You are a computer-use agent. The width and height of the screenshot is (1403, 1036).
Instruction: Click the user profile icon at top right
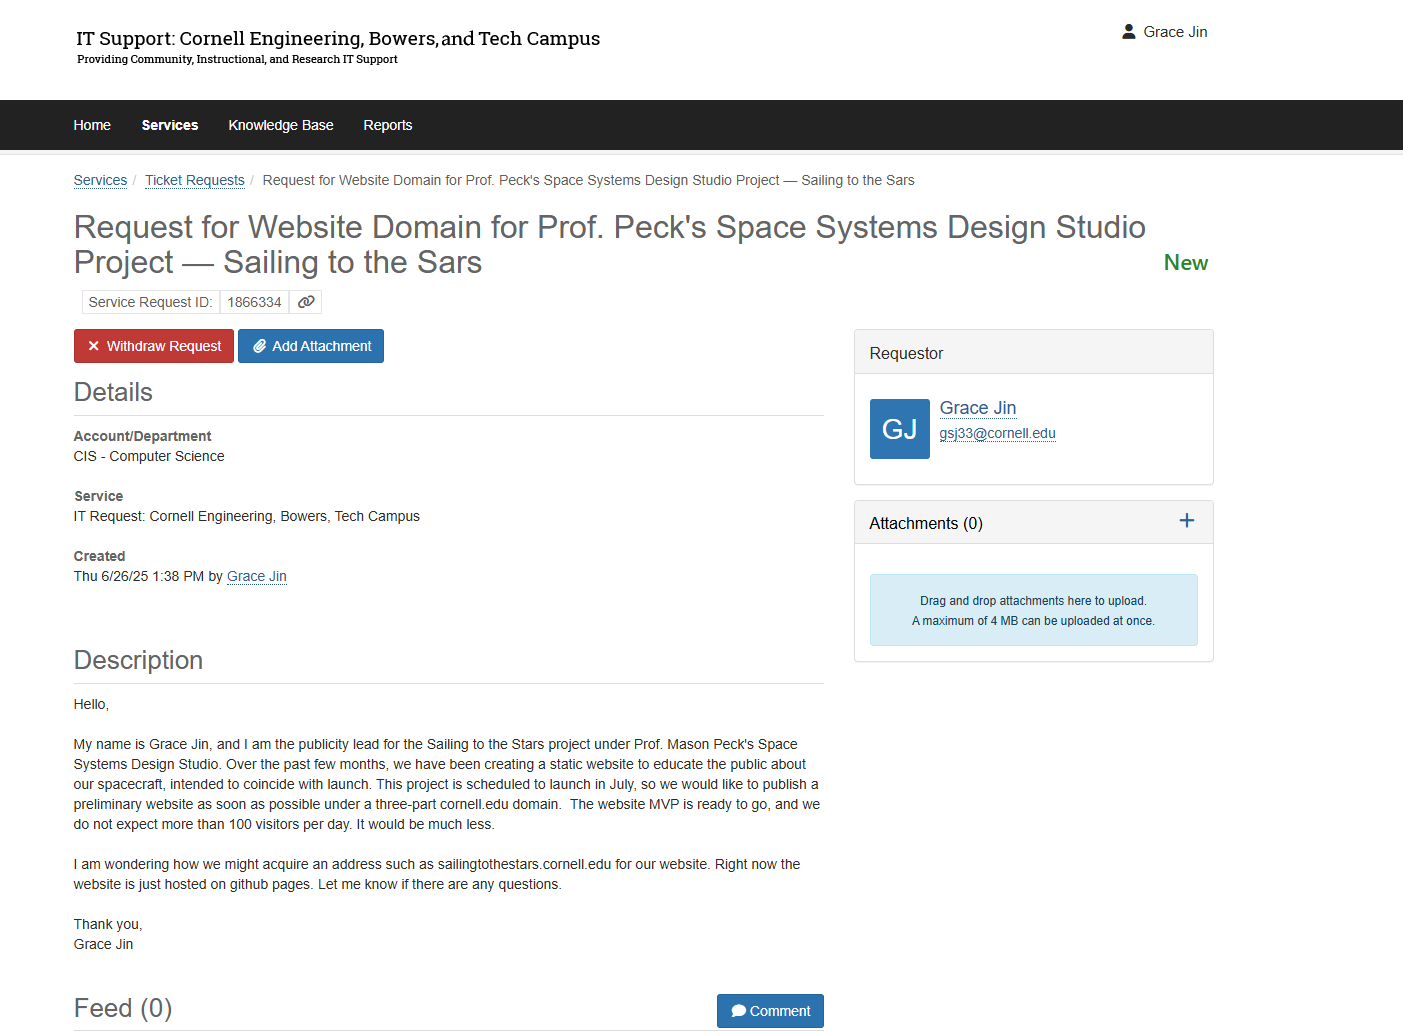pyautogui.click(x=1128, y=32)
